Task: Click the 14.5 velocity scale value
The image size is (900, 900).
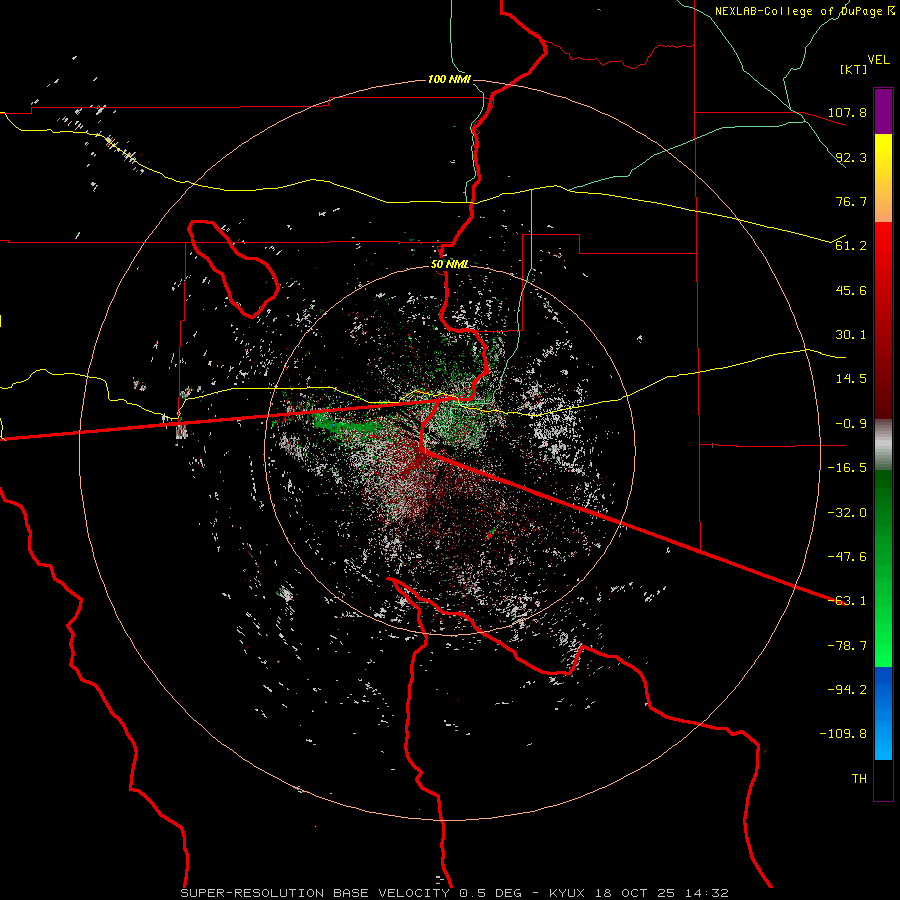Action: (851, 379)
